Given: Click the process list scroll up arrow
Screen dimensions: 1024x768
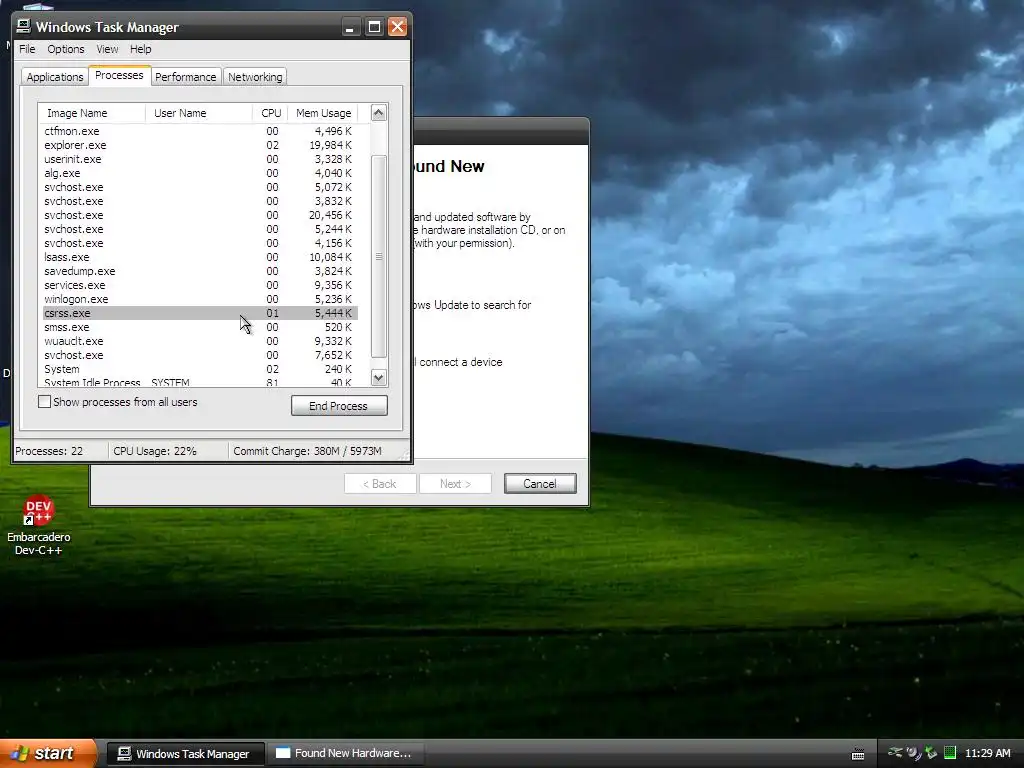Looking at the screenshot, I should pos(379,112).
